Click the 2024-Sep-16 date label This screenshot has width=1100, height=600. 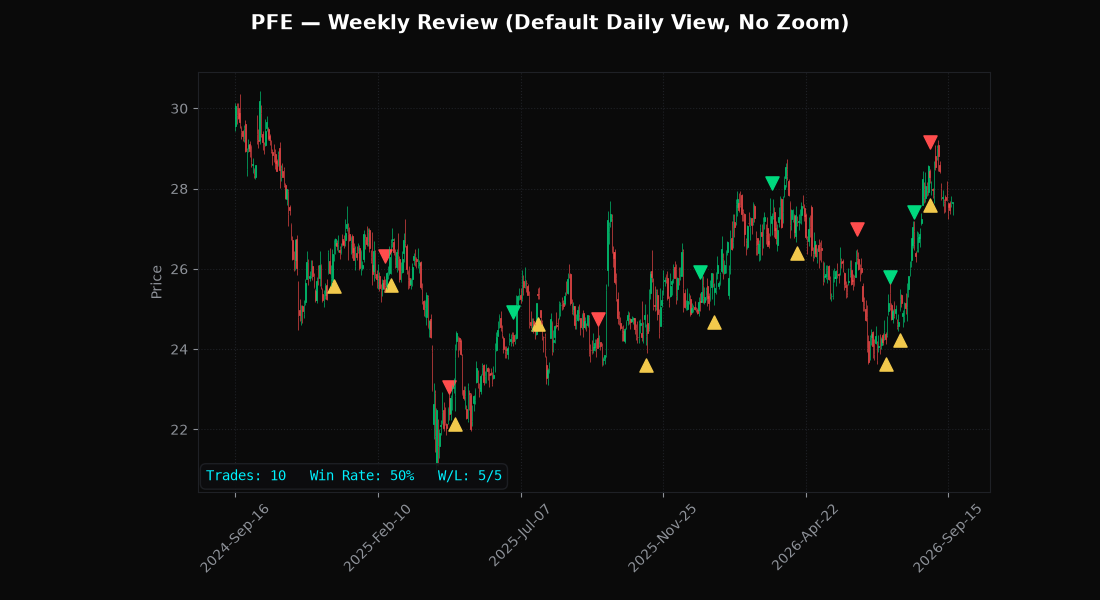[234, 538]
